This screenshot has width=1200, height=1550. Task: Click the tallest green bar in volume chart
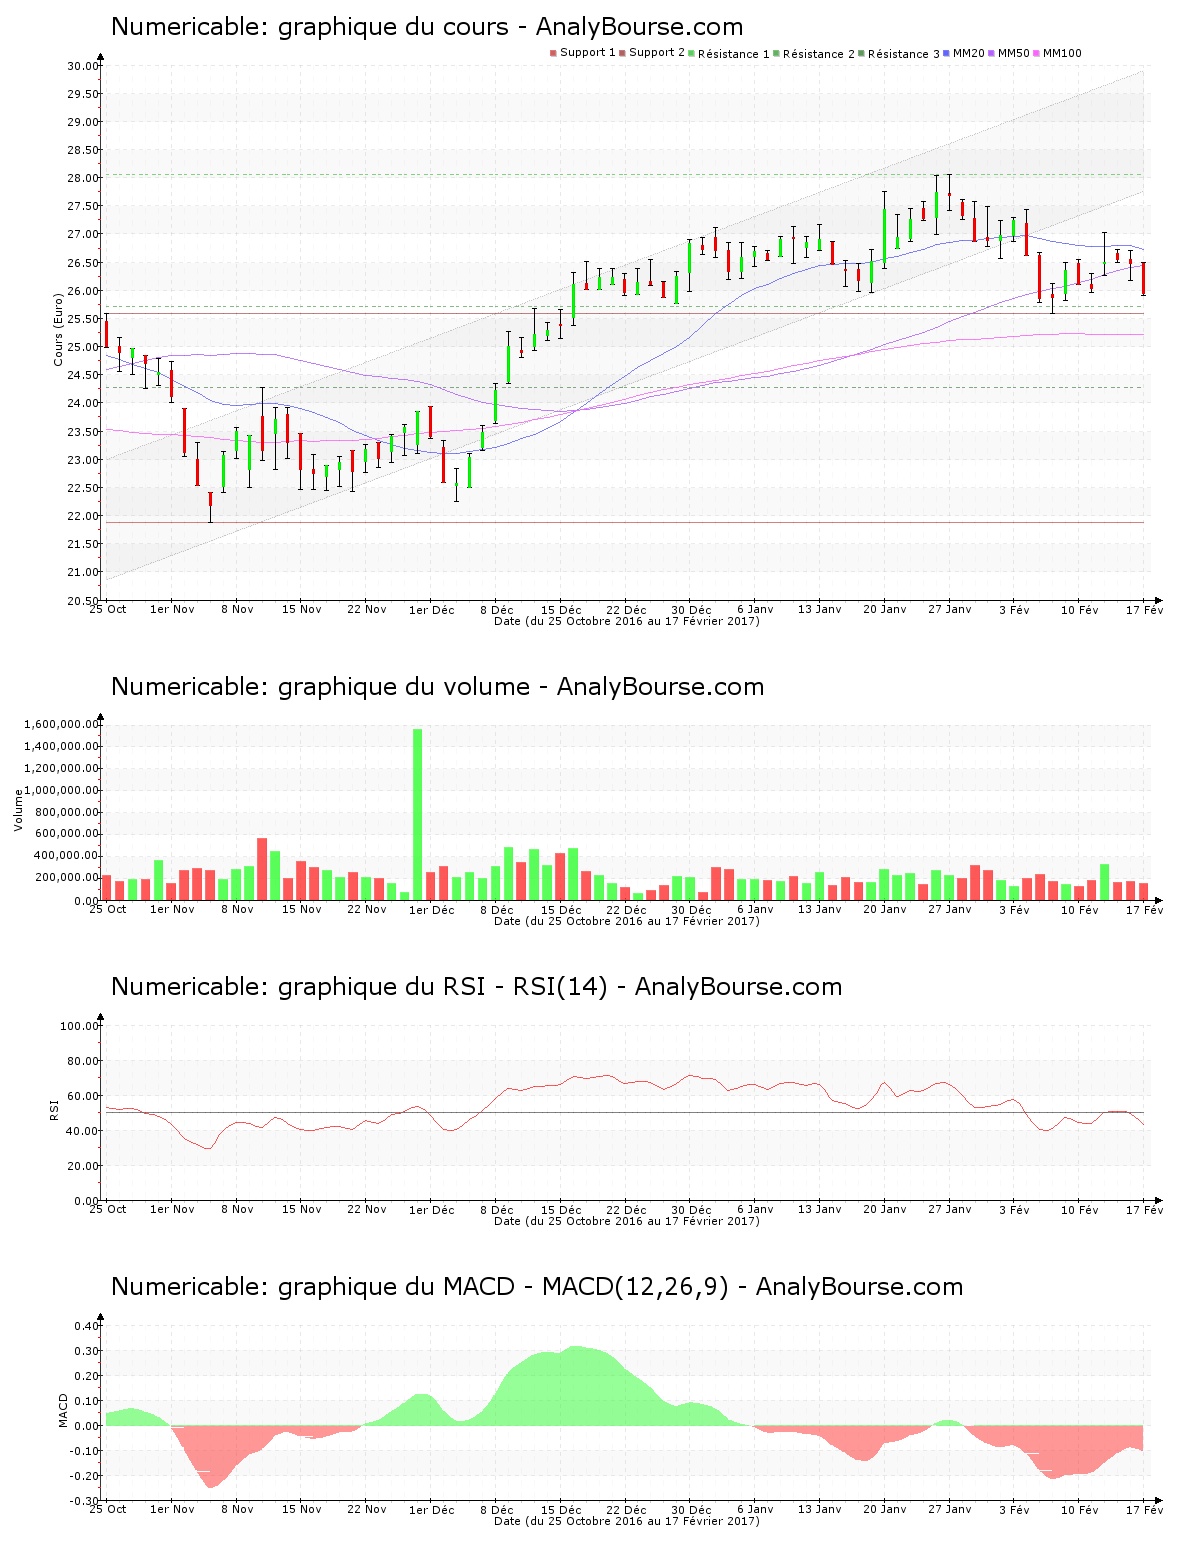point(417,814)
